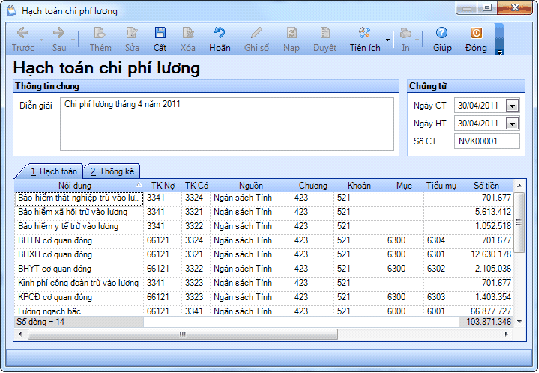539x373 pixels.
Task: Click the Chương column header
Action: click(312, 186)
